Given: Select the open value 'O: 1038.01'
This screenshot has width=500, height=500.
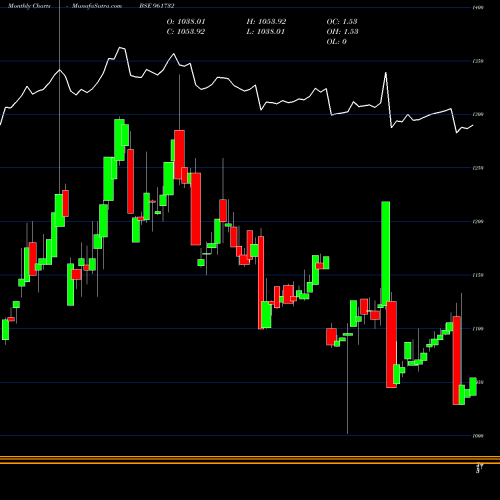Looking at the screenshot, I should point(186,22).
